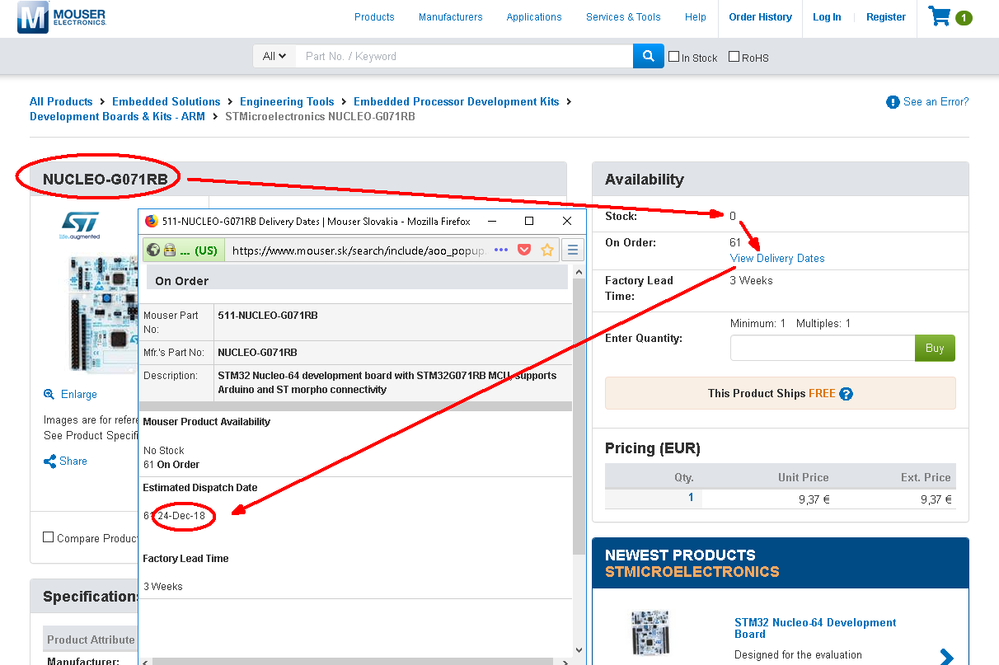Open the Applications menu

coord(534,17)
